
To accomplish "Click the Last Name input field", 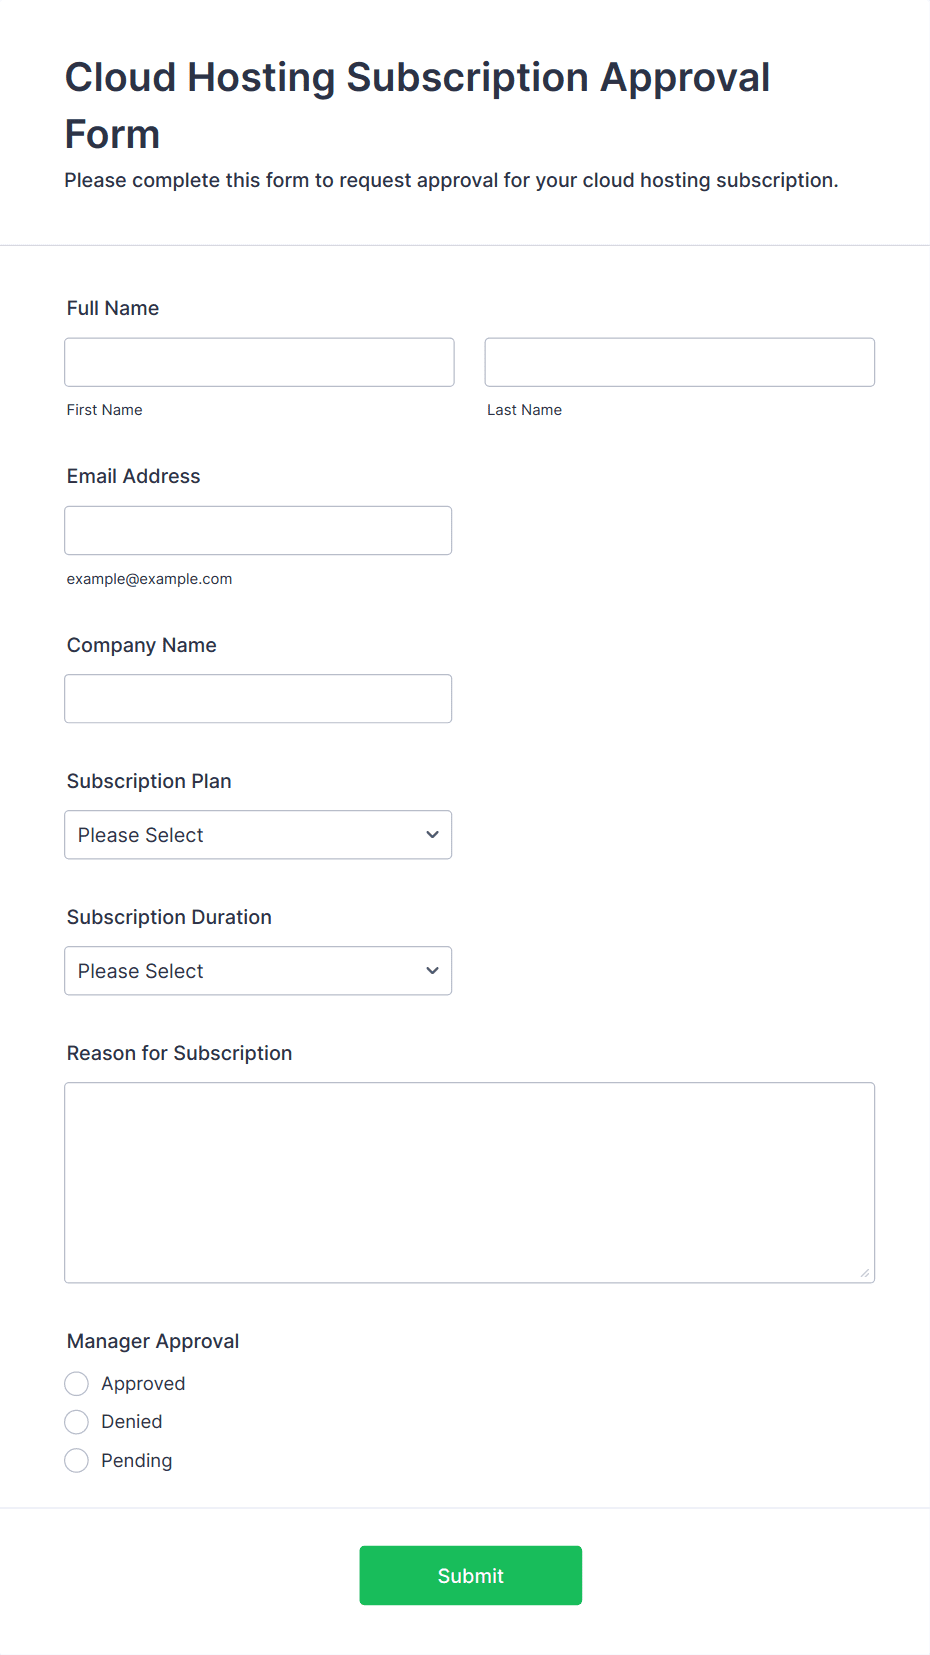I will click(679, 362).
